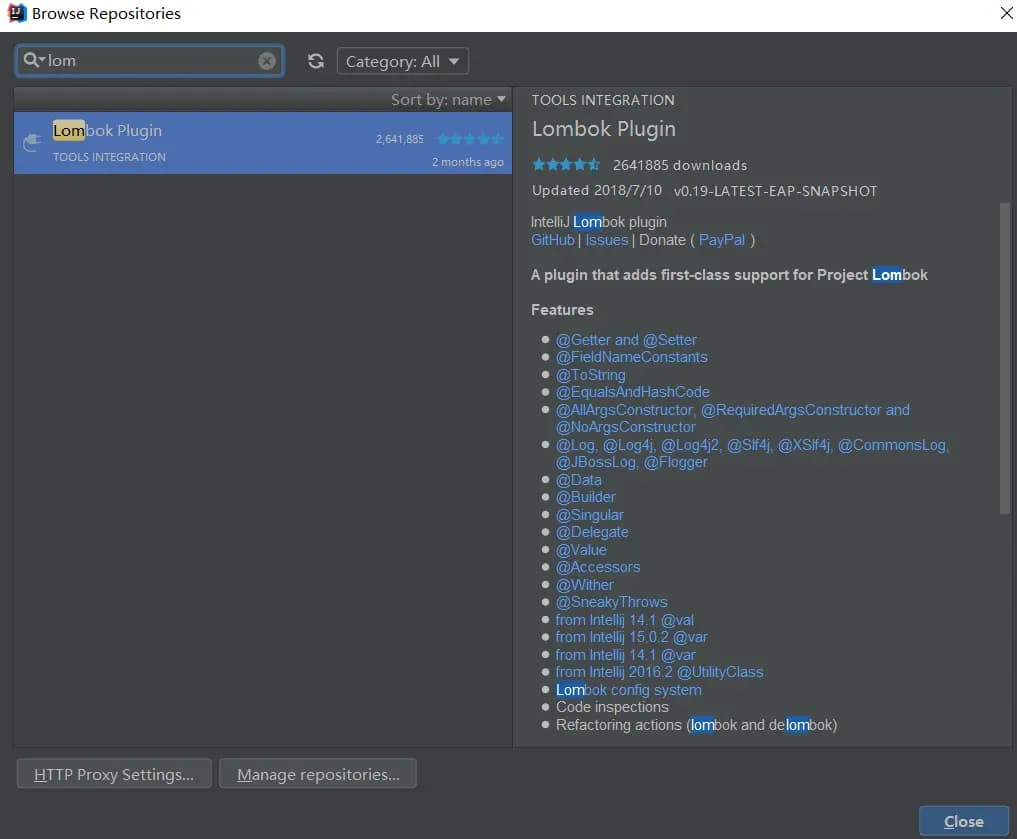The image size is (1017, 839).
Task: Click the Manage repositories button
Action: (318, 774)
